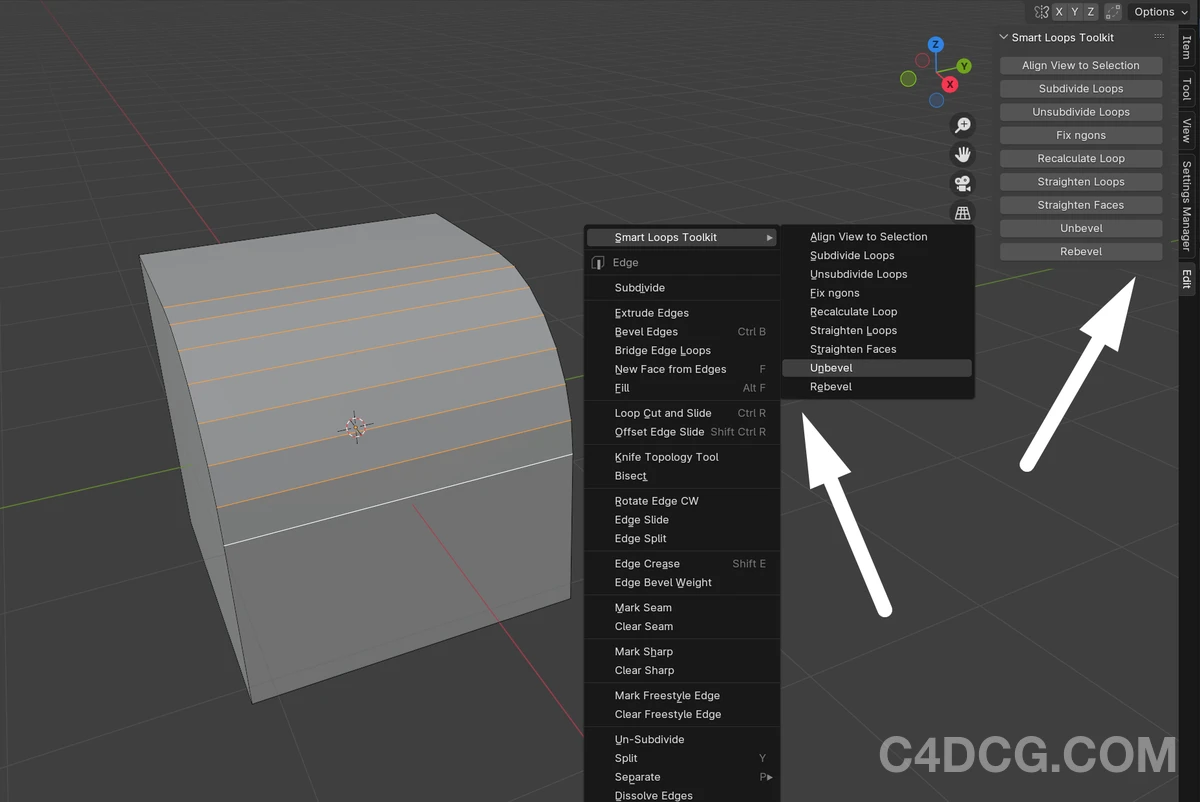Screen dimensions: 1200x802
Task: Expand the Smart Loops Toolkit submenu arrow
Action: 768,237
